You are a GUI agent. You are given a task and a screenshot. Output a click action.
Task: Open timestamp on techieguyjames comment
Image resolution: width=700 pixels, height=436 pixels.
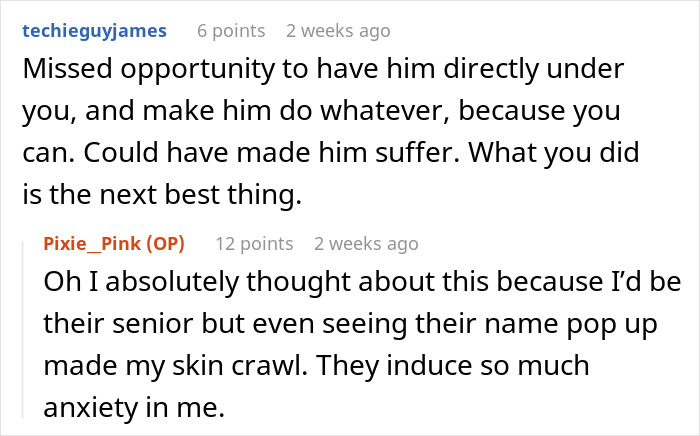338,31
